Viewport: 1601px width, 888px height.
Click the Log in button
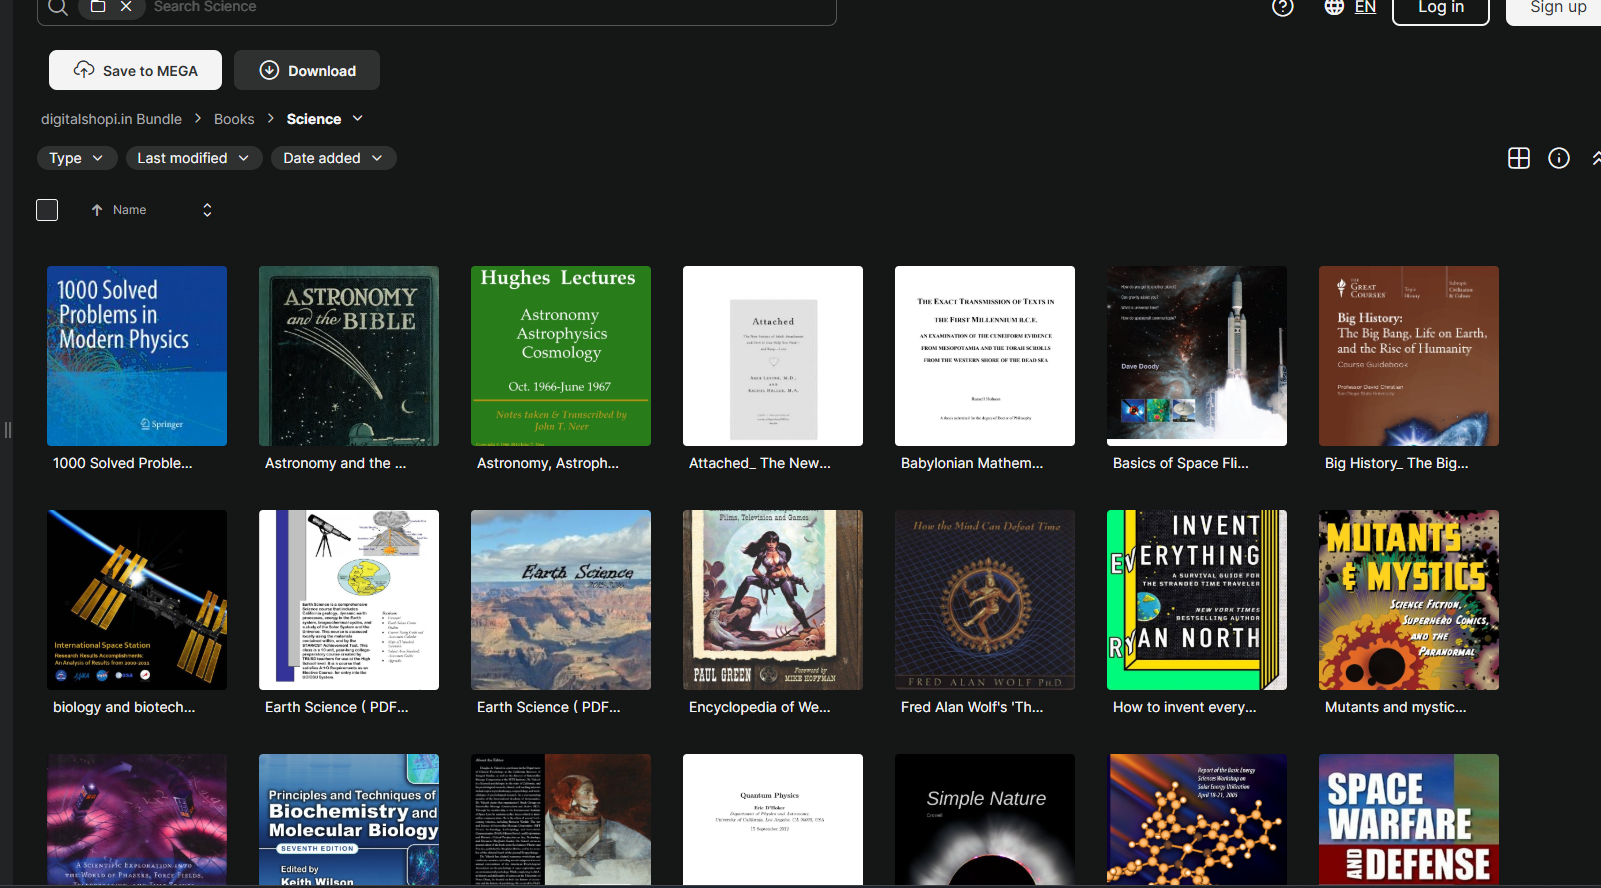[1441, 8]
